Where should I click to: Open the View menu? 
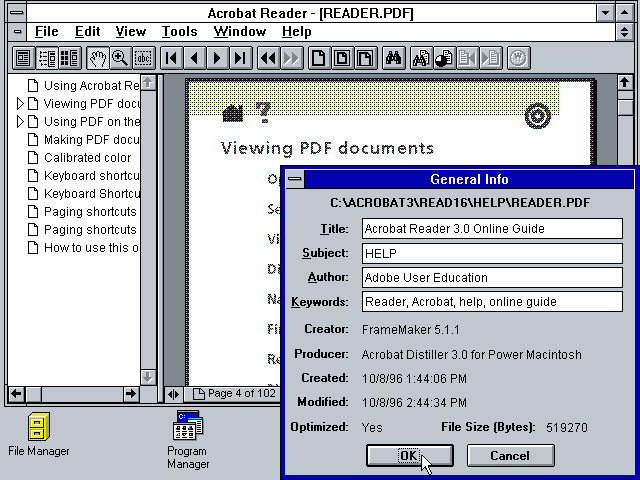click(x=130, y=31)
